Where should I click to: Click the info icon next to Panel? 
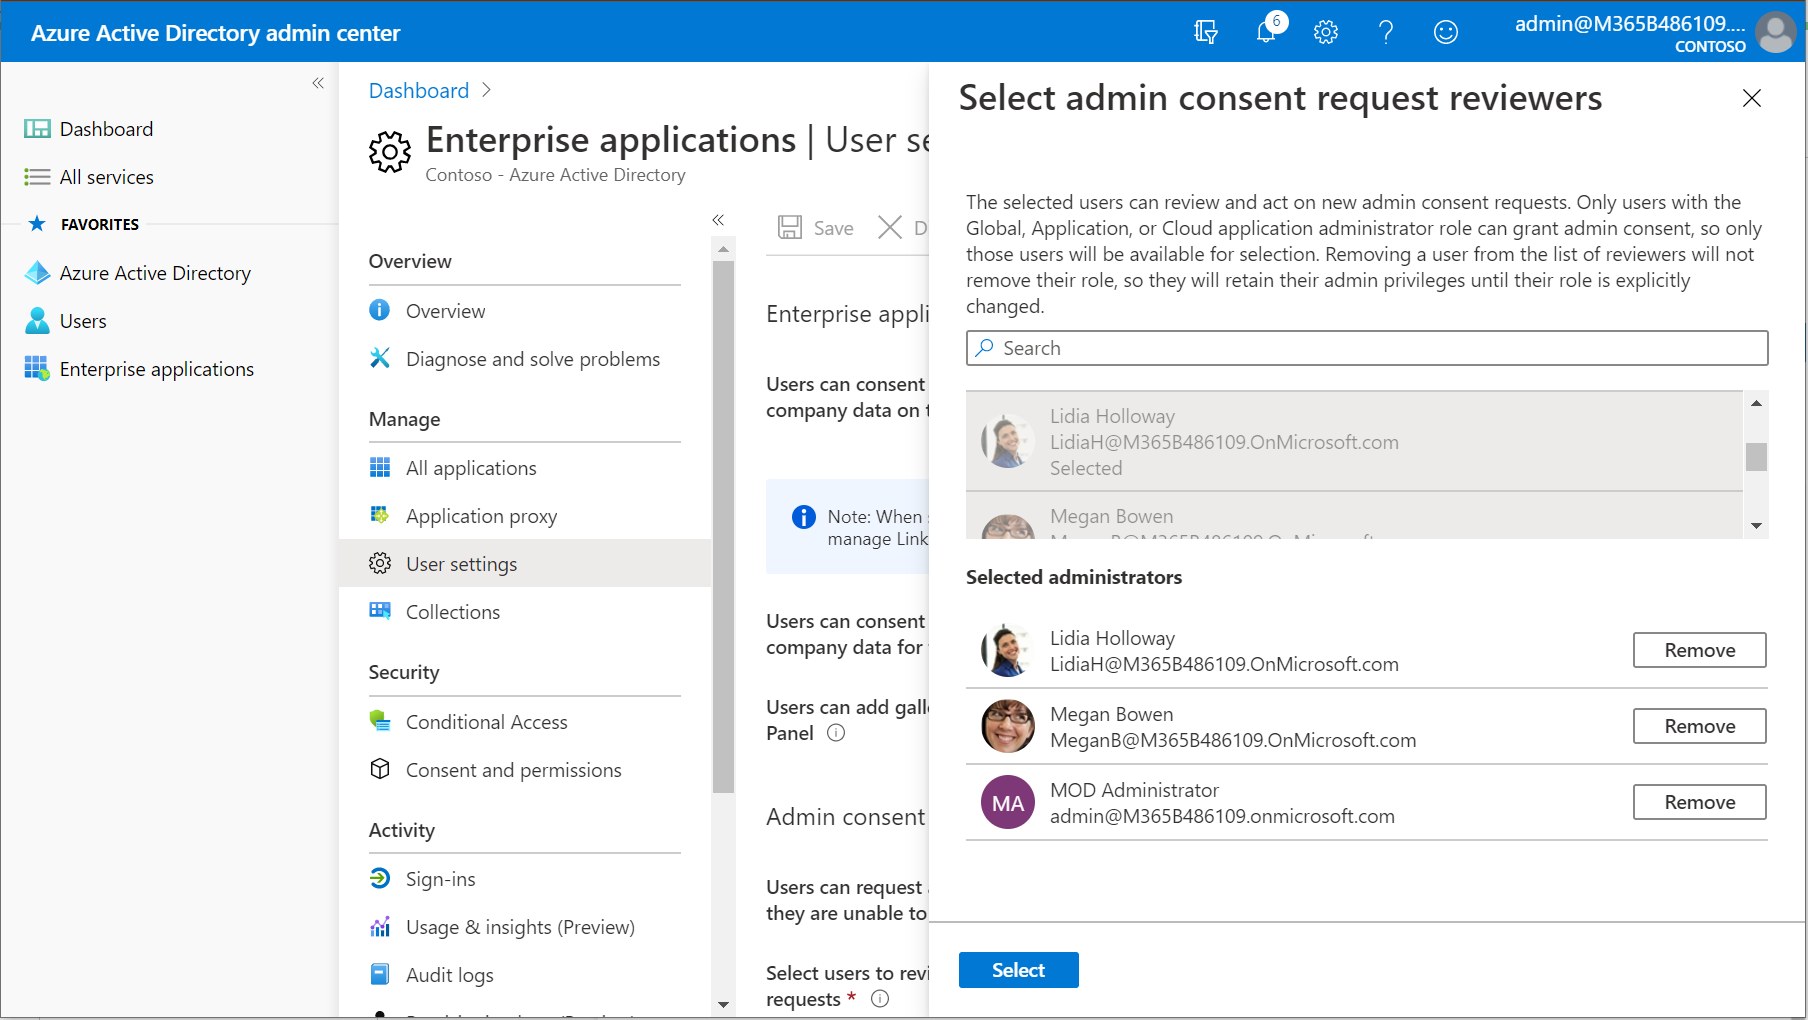coord(836,733)
